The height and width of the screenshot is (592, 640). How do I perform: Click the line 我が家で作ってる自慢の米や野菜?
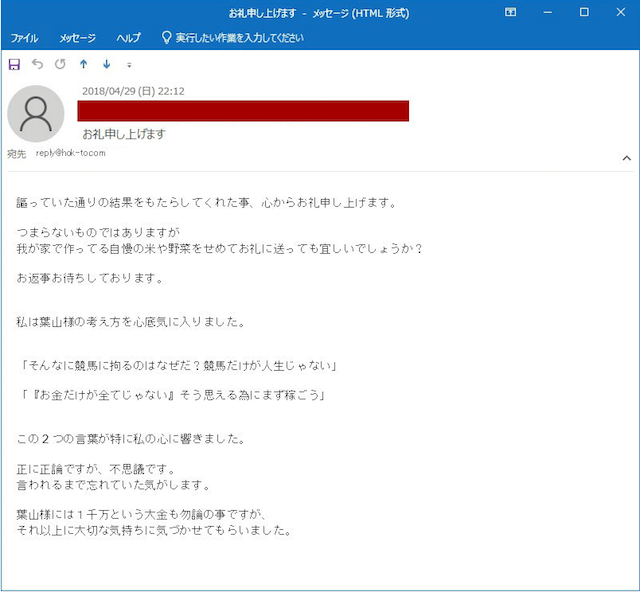(104, 248)
